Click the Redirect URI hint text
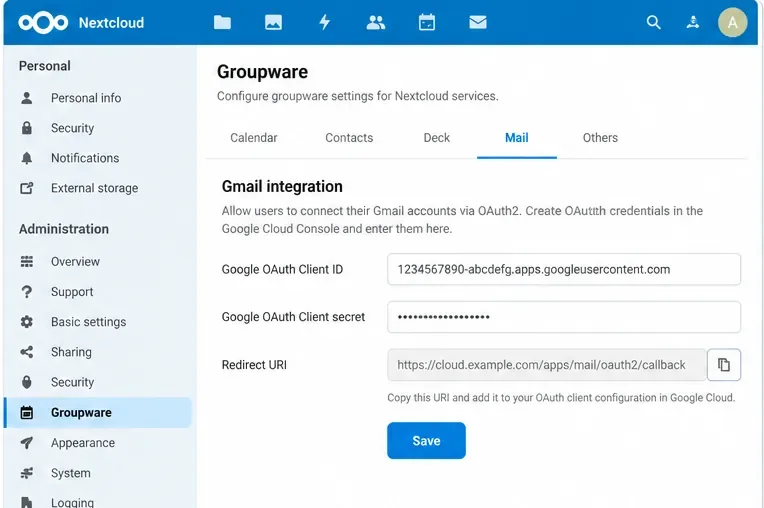This screenshot has height=508, width=764. (x=561, y=397)
